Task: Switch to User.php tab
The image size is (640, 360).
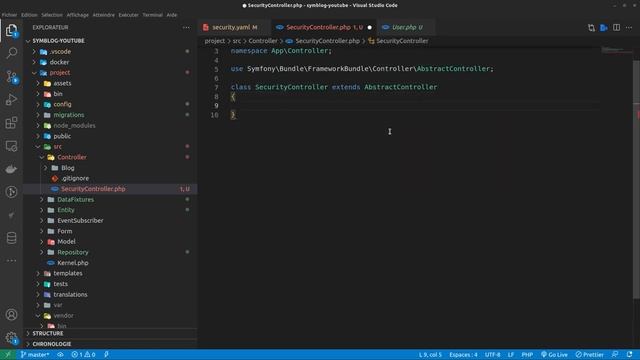Action: [x=407, y=27]
